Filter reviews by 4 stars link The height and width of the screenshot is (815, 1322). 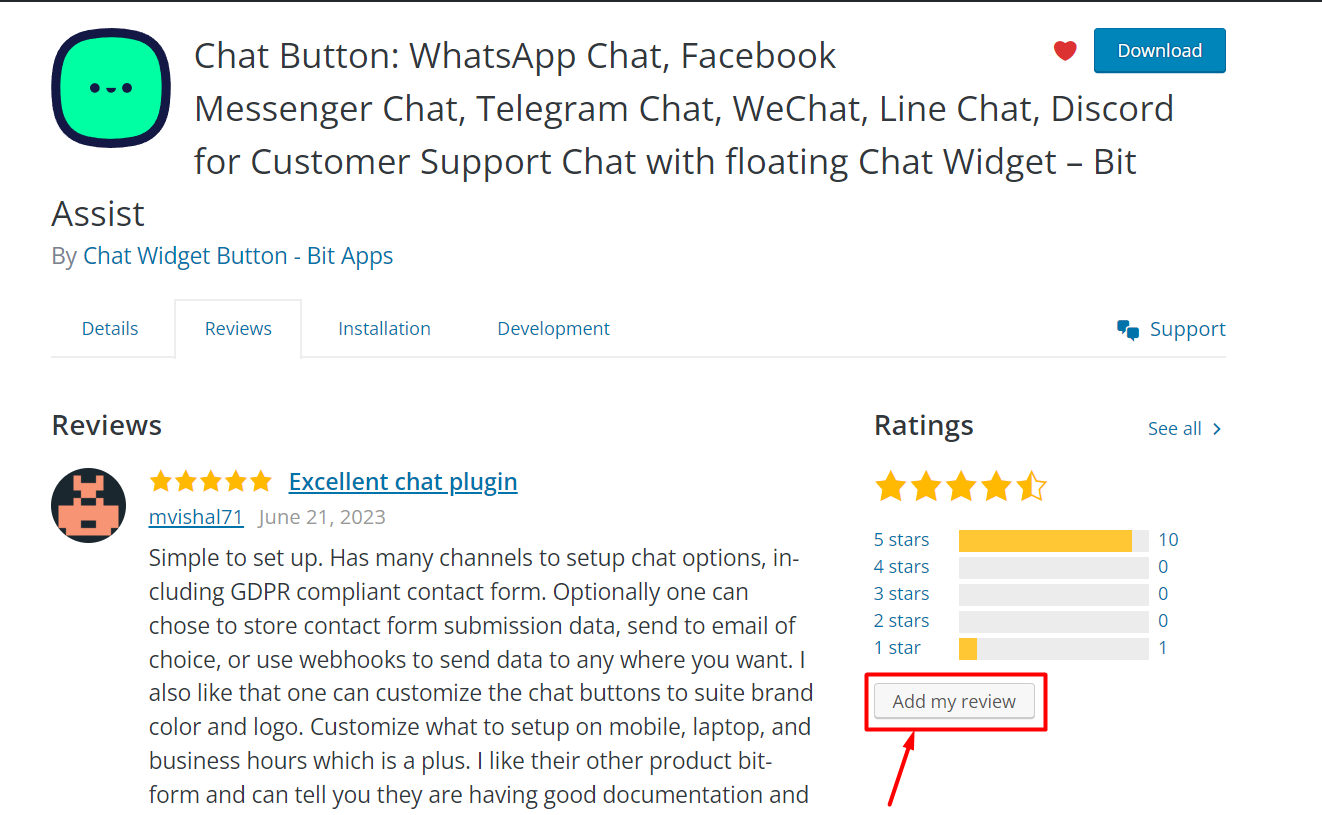[x=901, y=567]
